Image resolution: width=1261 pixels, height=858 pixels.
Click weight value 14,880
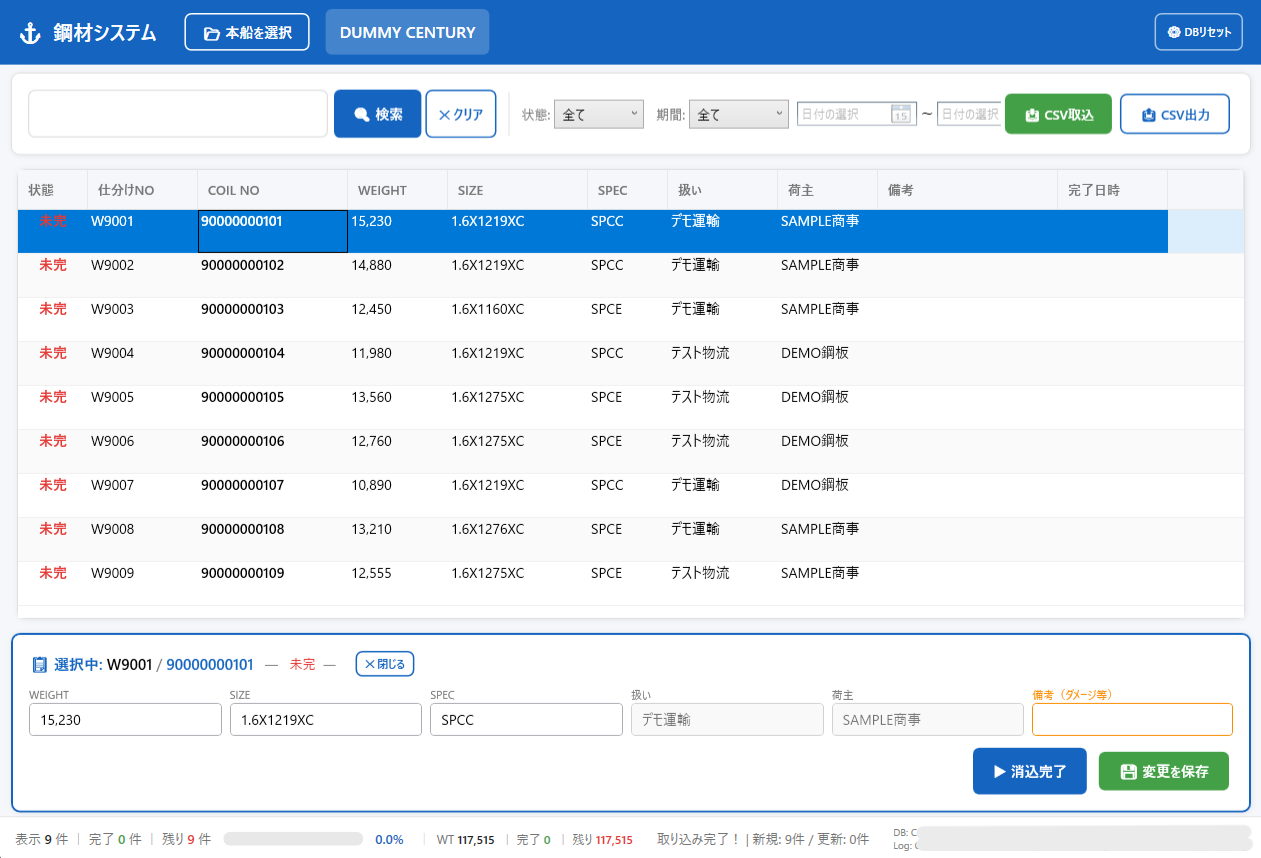pos(372,265)
